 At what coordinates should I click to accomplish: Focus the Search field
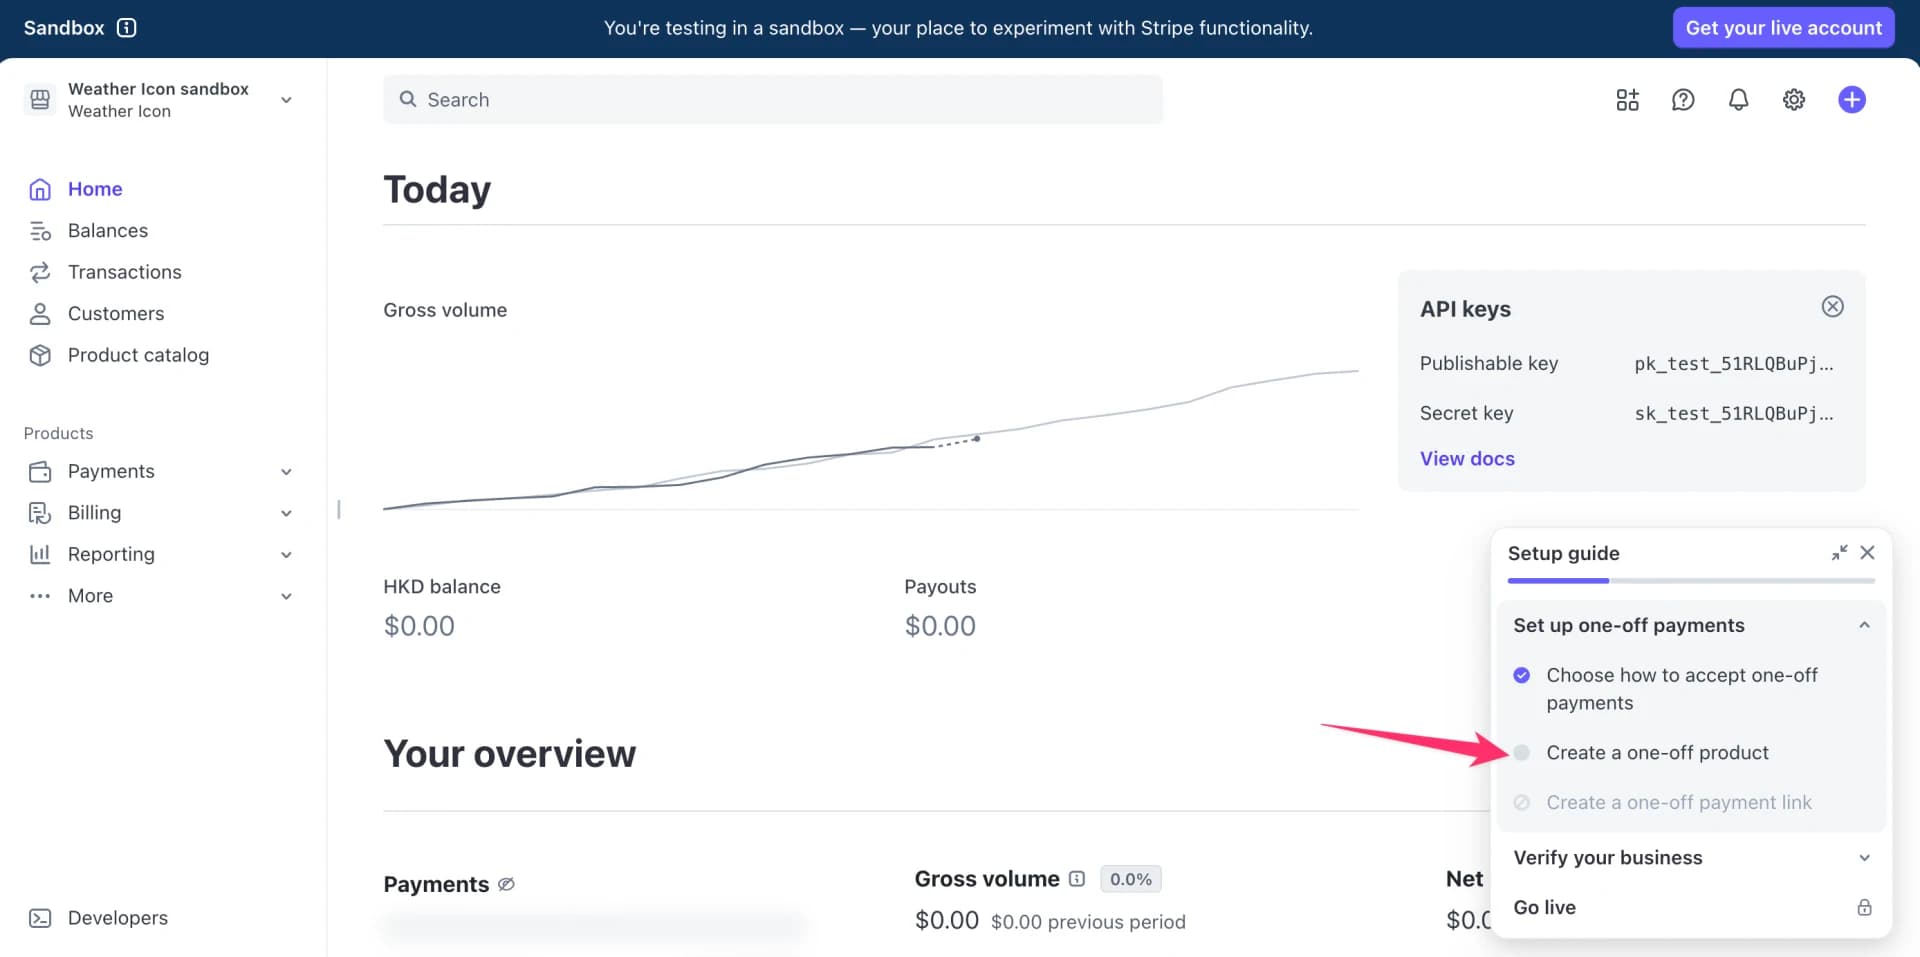(772, 100)
